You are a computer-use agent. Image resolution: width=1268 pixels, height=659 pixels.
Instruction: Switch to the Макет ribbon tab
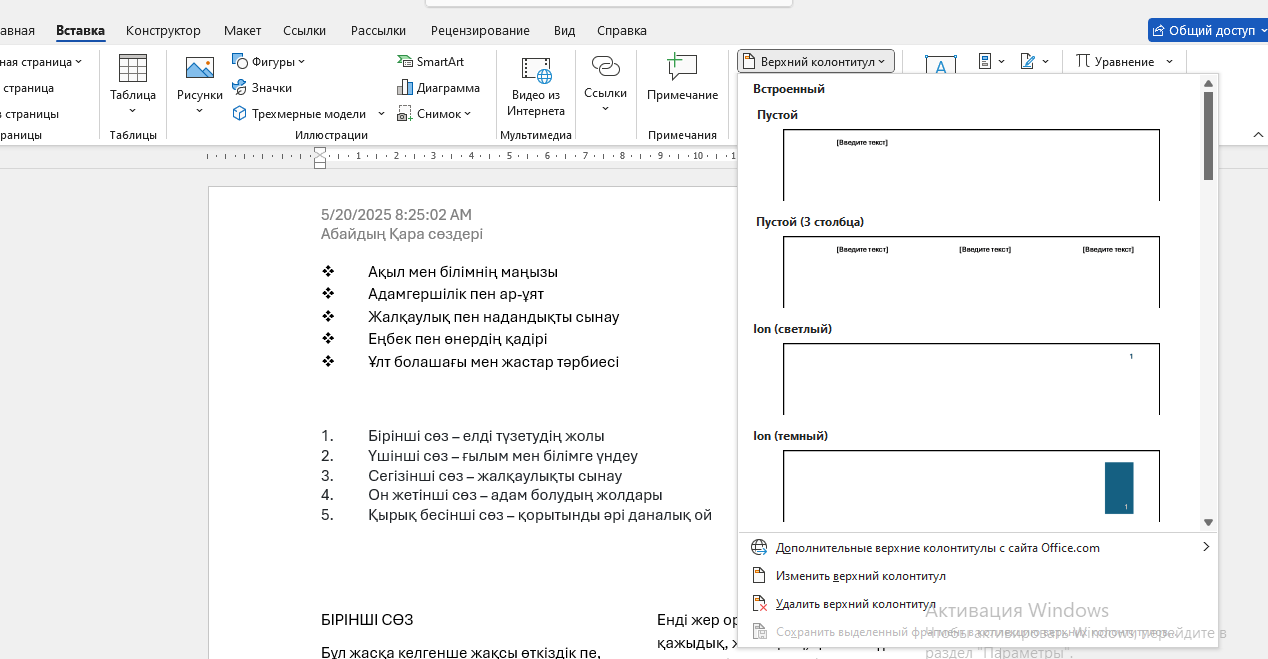242,30
